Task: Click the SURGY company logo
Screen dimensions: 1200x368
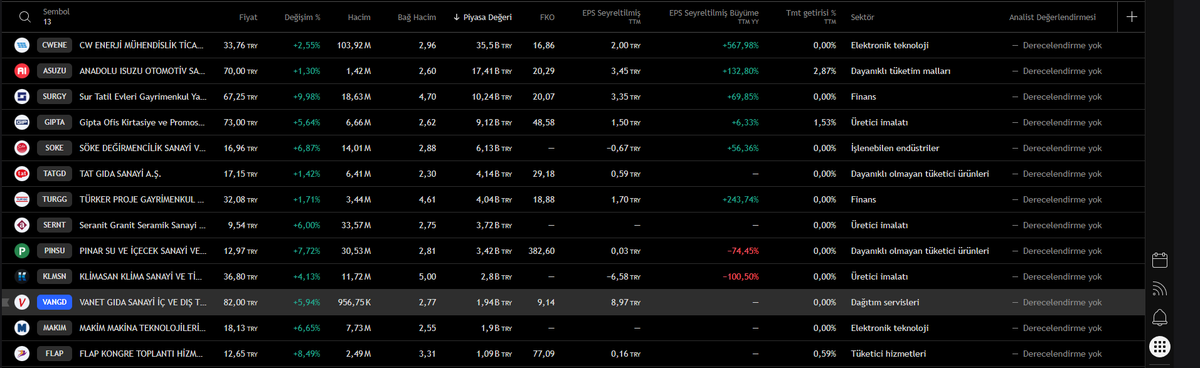Action: click(x=22, y=97)
